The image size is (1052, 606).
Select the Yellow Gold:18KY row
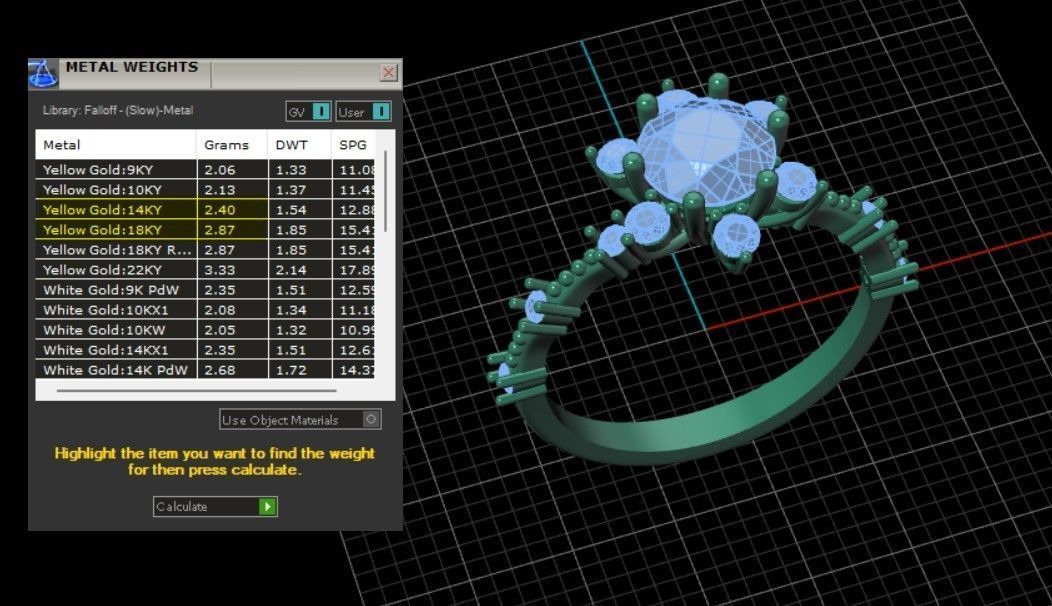pos(205,230)
